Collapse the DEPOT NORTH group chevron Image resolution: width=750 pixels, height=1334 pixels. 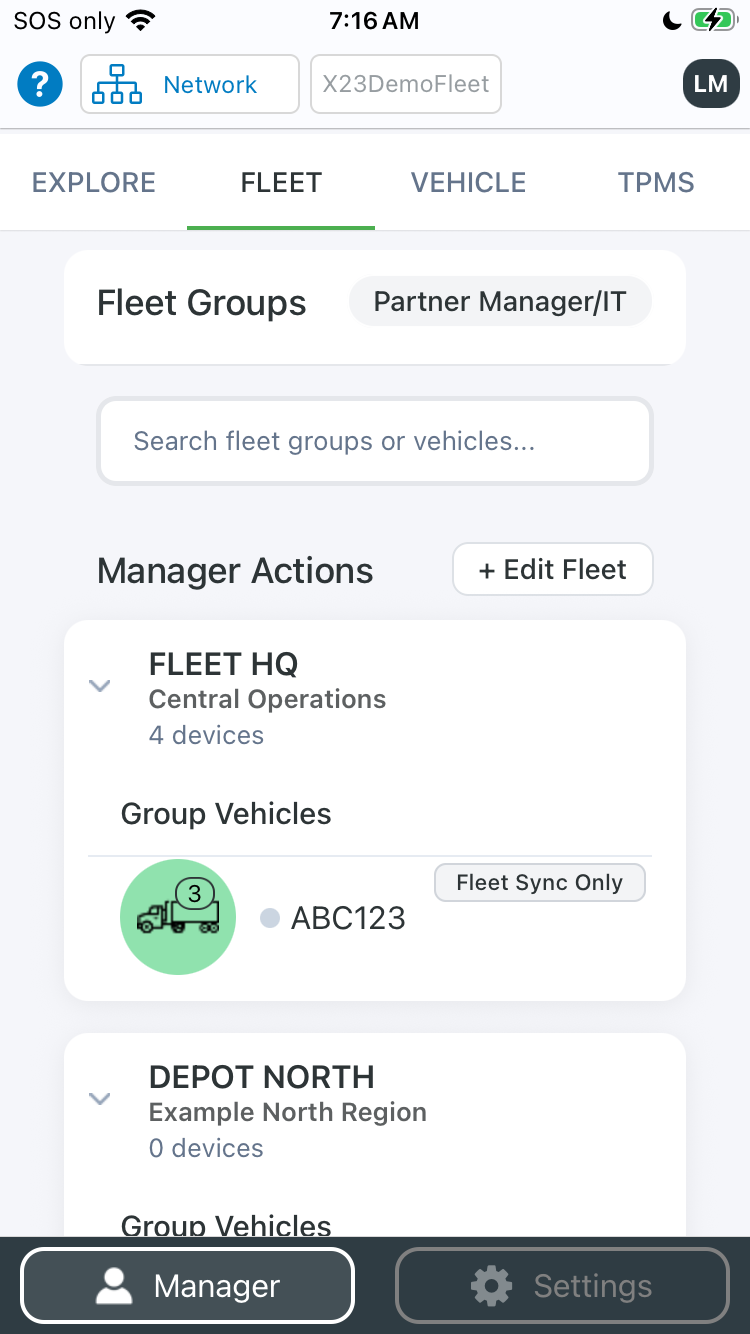(x=99, y=1099)
